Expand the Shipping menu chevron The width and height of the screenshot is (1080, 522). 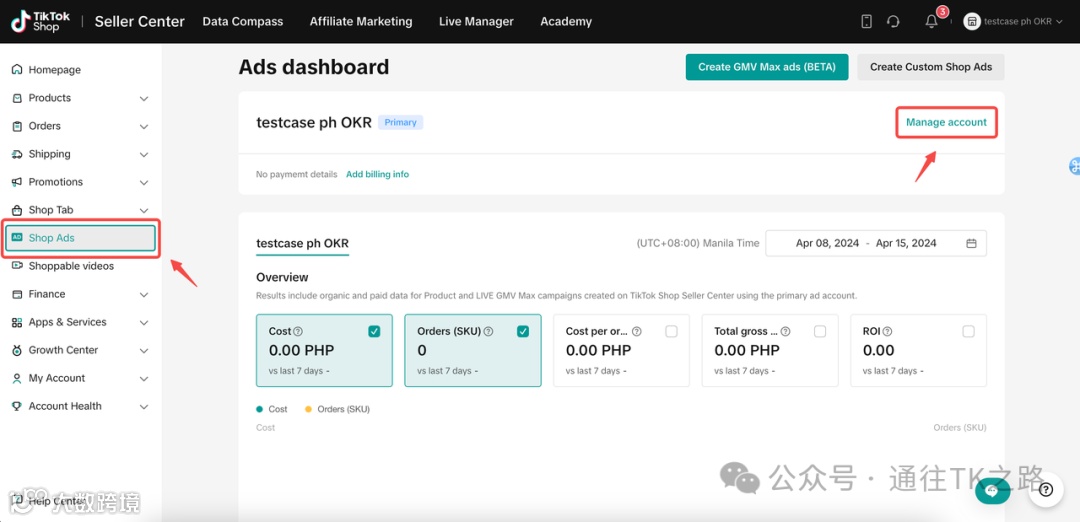(144, 155)
